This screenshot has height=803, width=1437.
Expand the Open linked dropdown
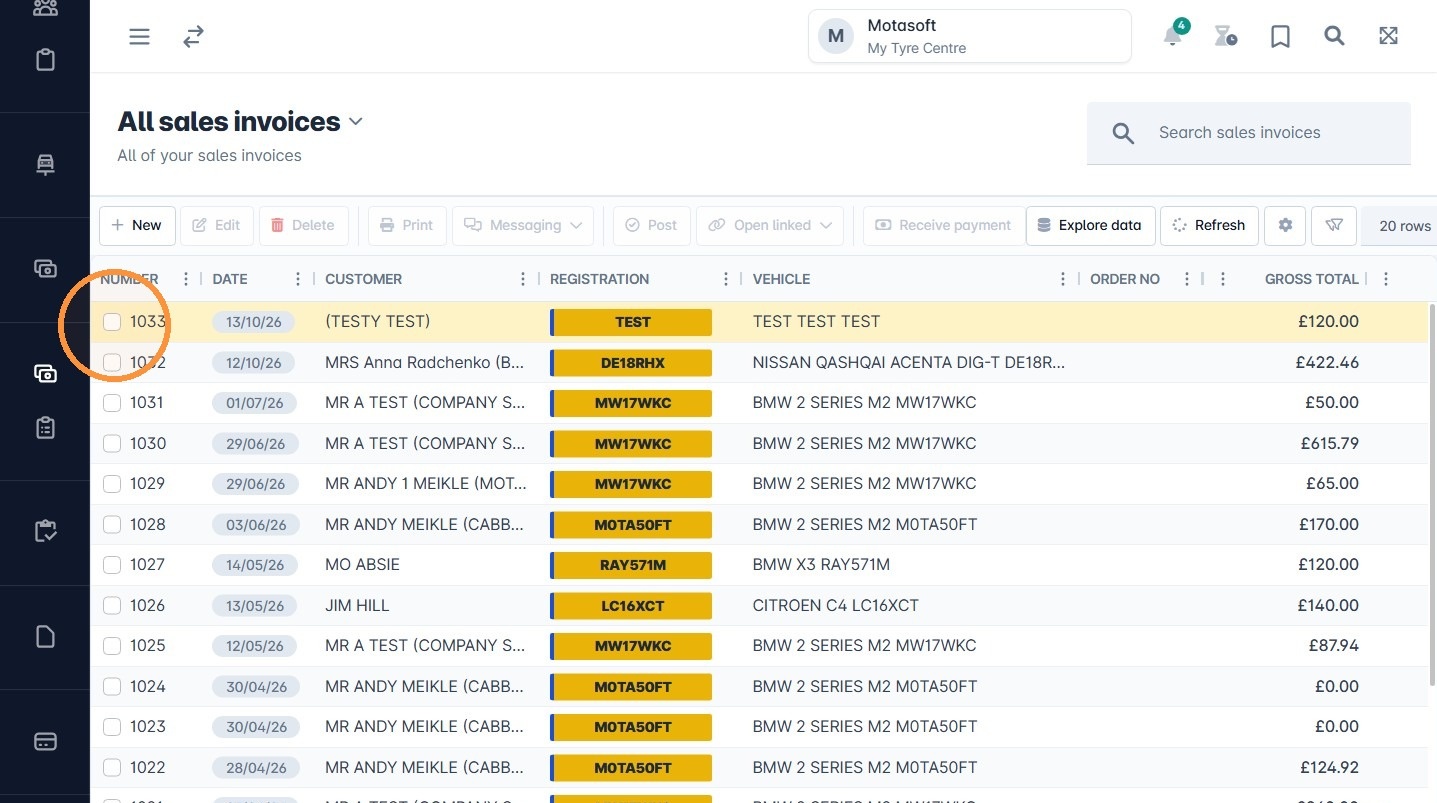(770, 225)
